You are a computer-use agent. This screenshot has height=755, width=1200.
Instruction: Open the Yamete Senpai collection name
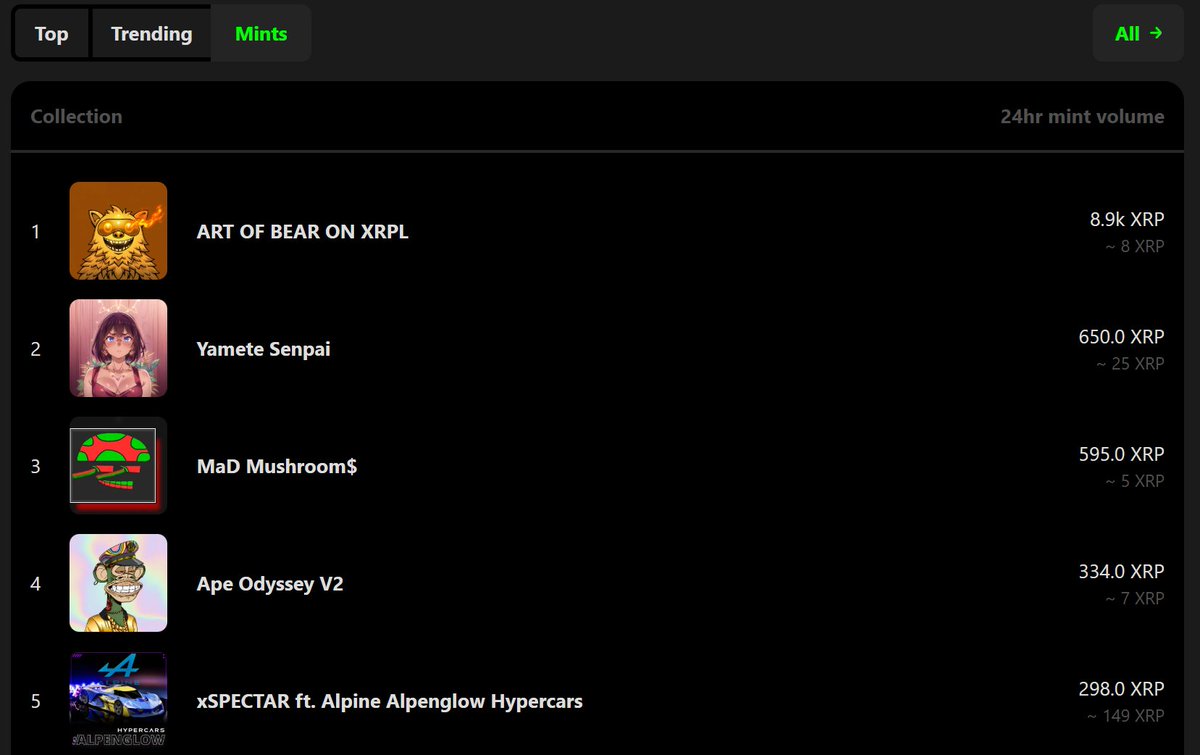tap(263, 349)
